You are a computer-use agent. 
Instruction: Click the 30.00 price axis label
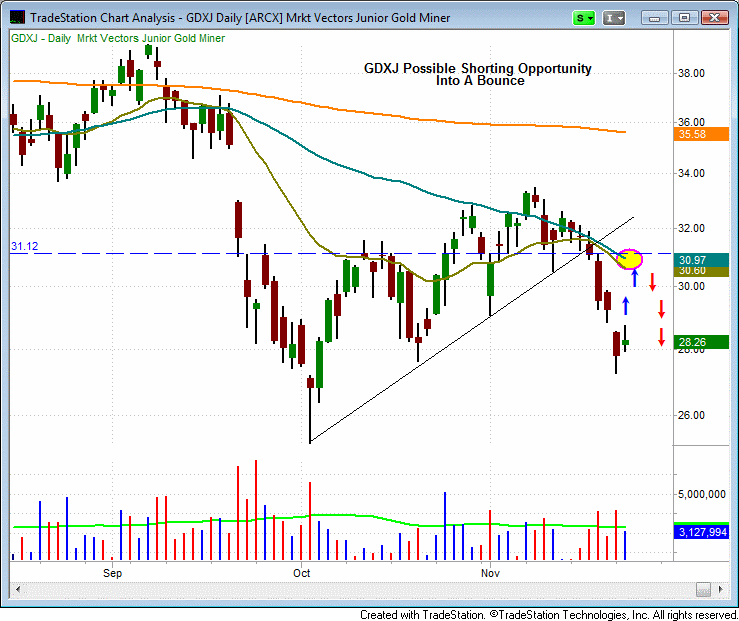click(x=691, y=286)
